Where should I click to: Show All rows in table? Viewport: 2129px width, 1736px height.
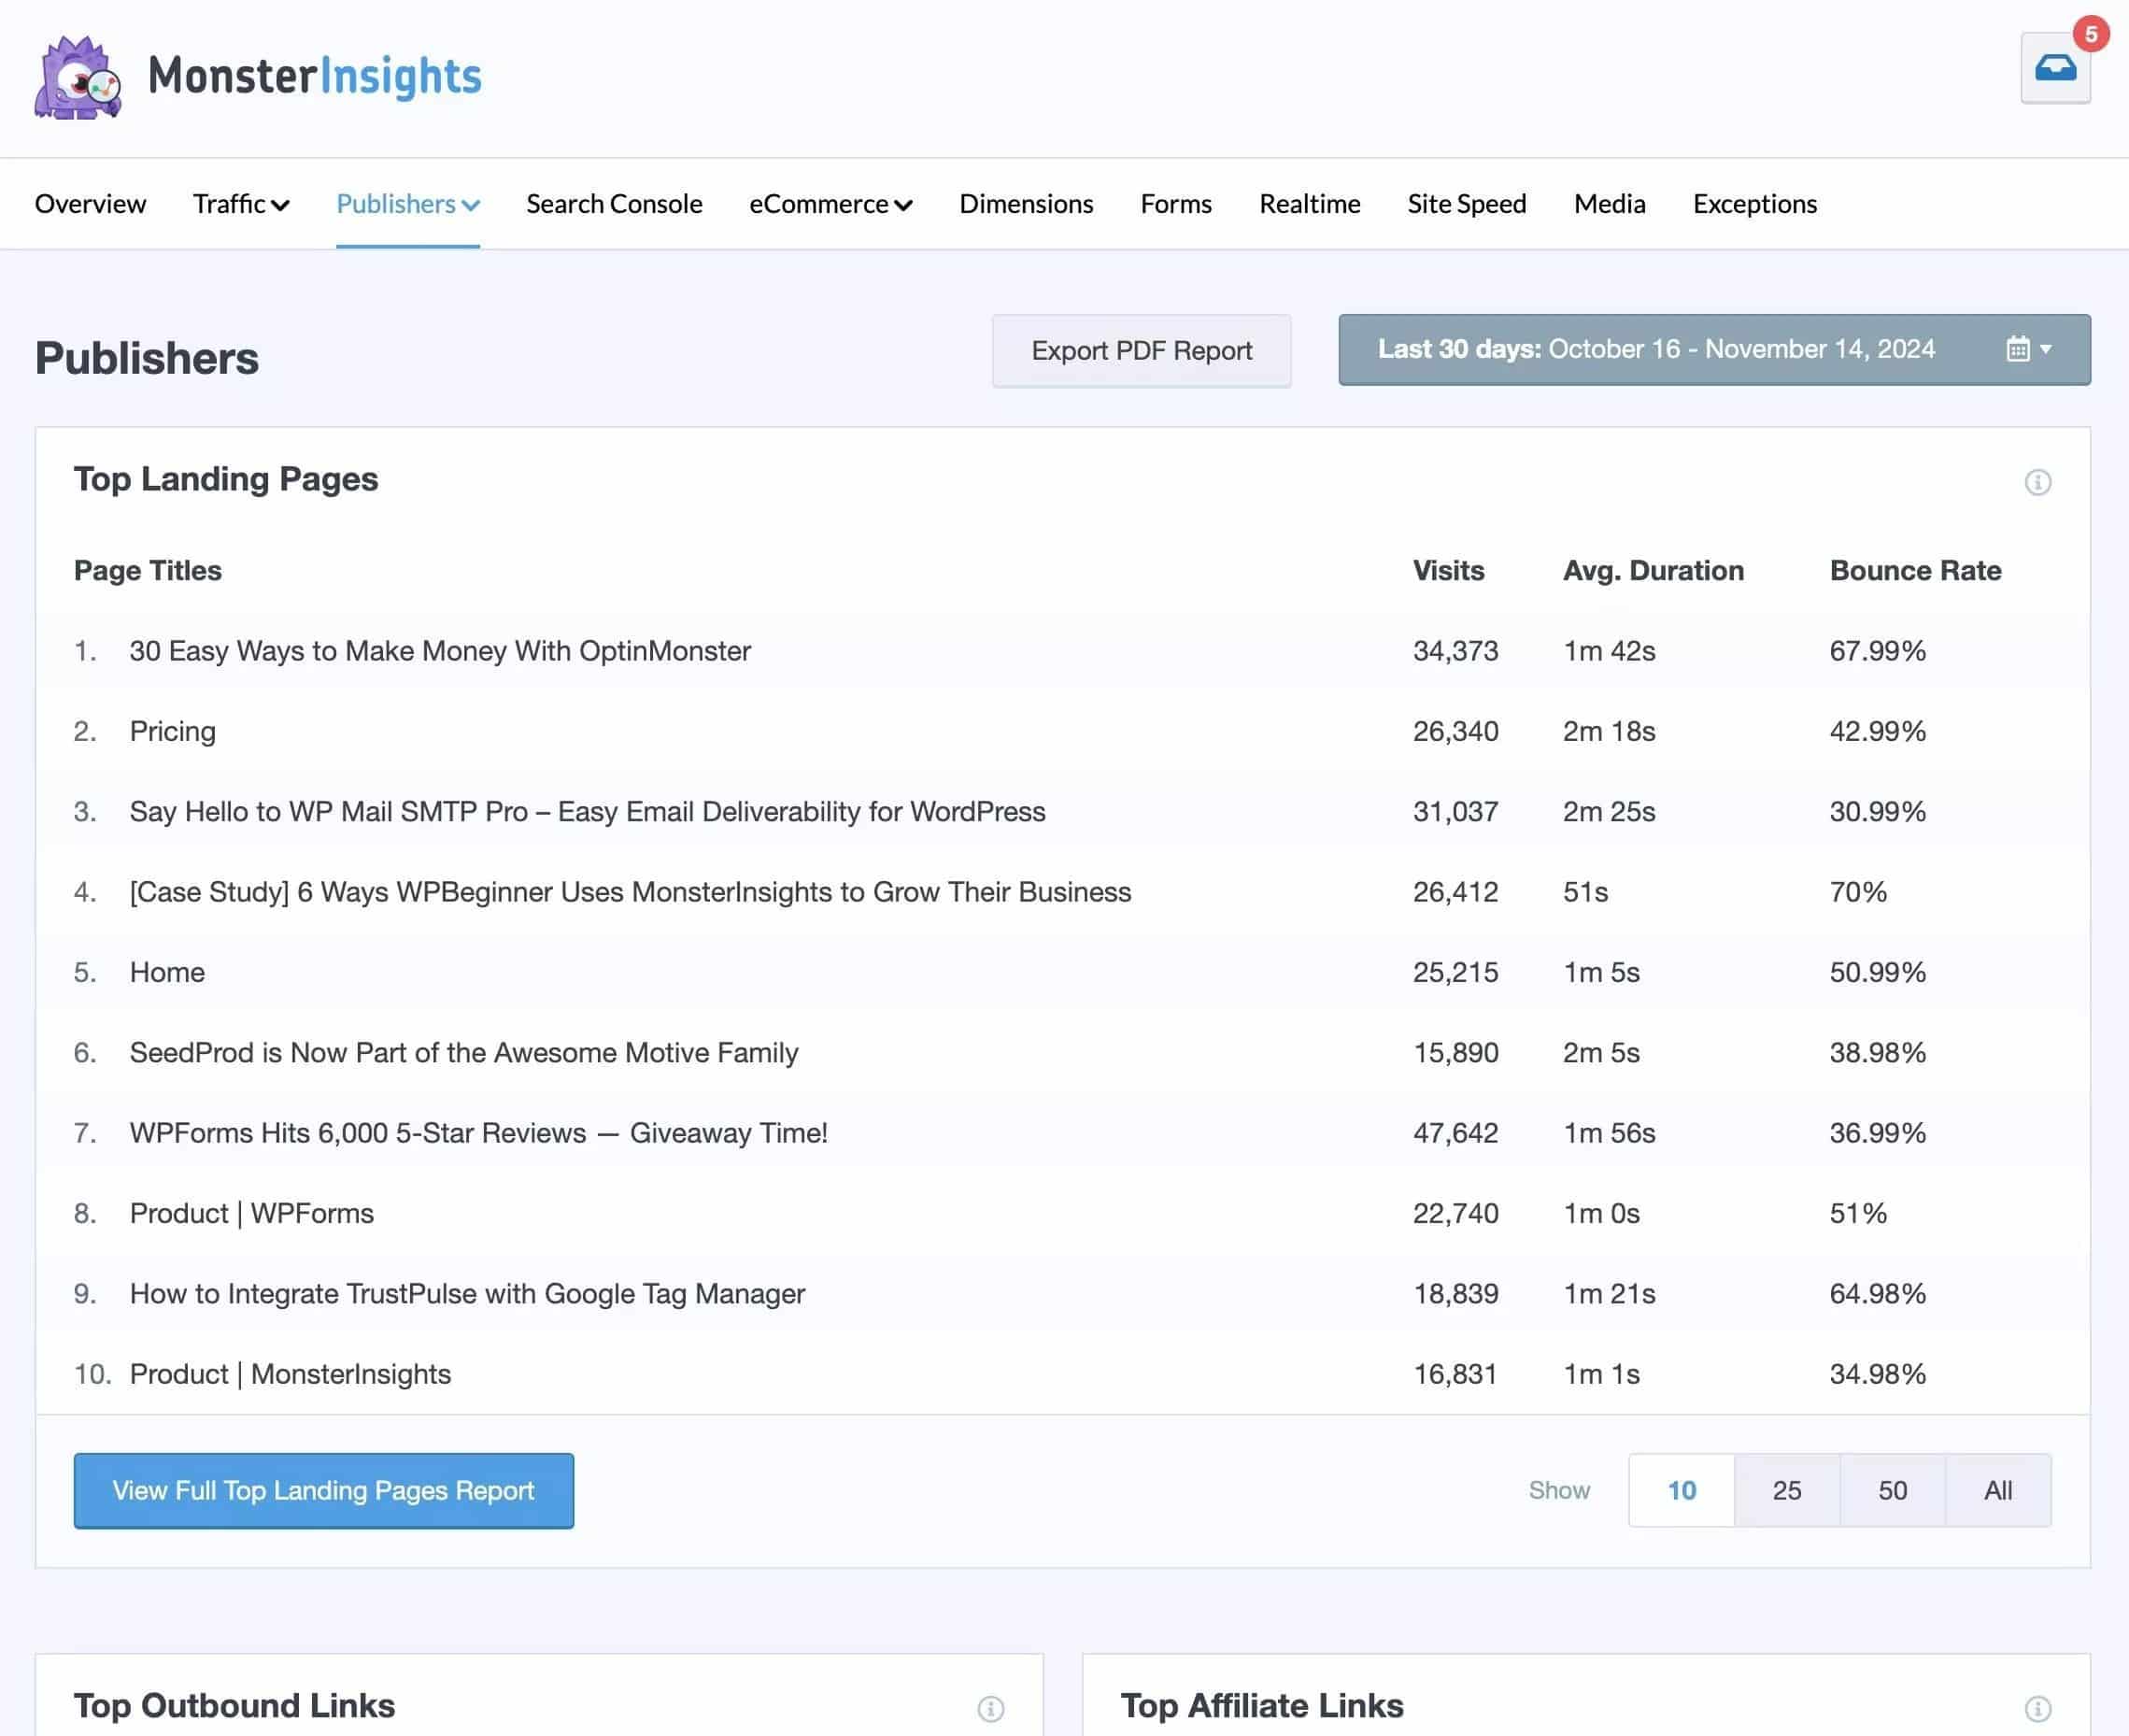coord(1997,1490)
